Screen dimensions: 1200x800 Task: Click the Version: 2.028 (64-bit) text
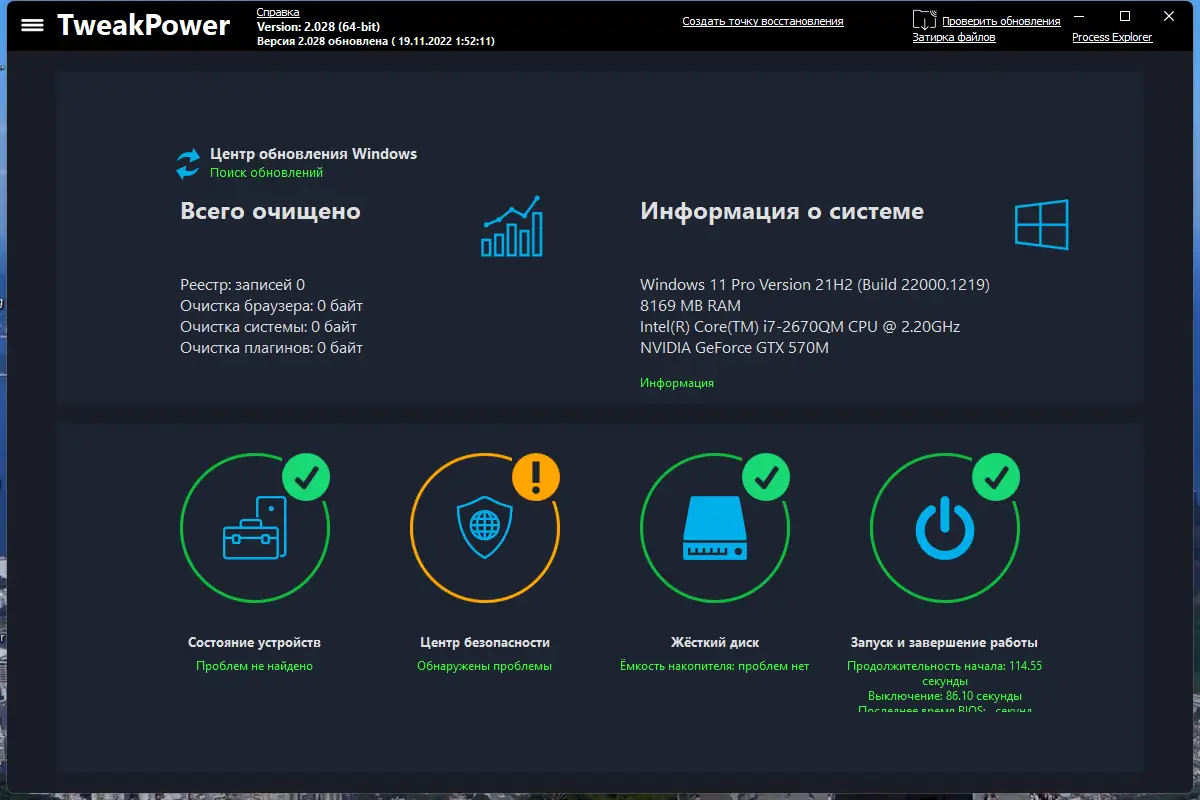[x=320, y=27]
